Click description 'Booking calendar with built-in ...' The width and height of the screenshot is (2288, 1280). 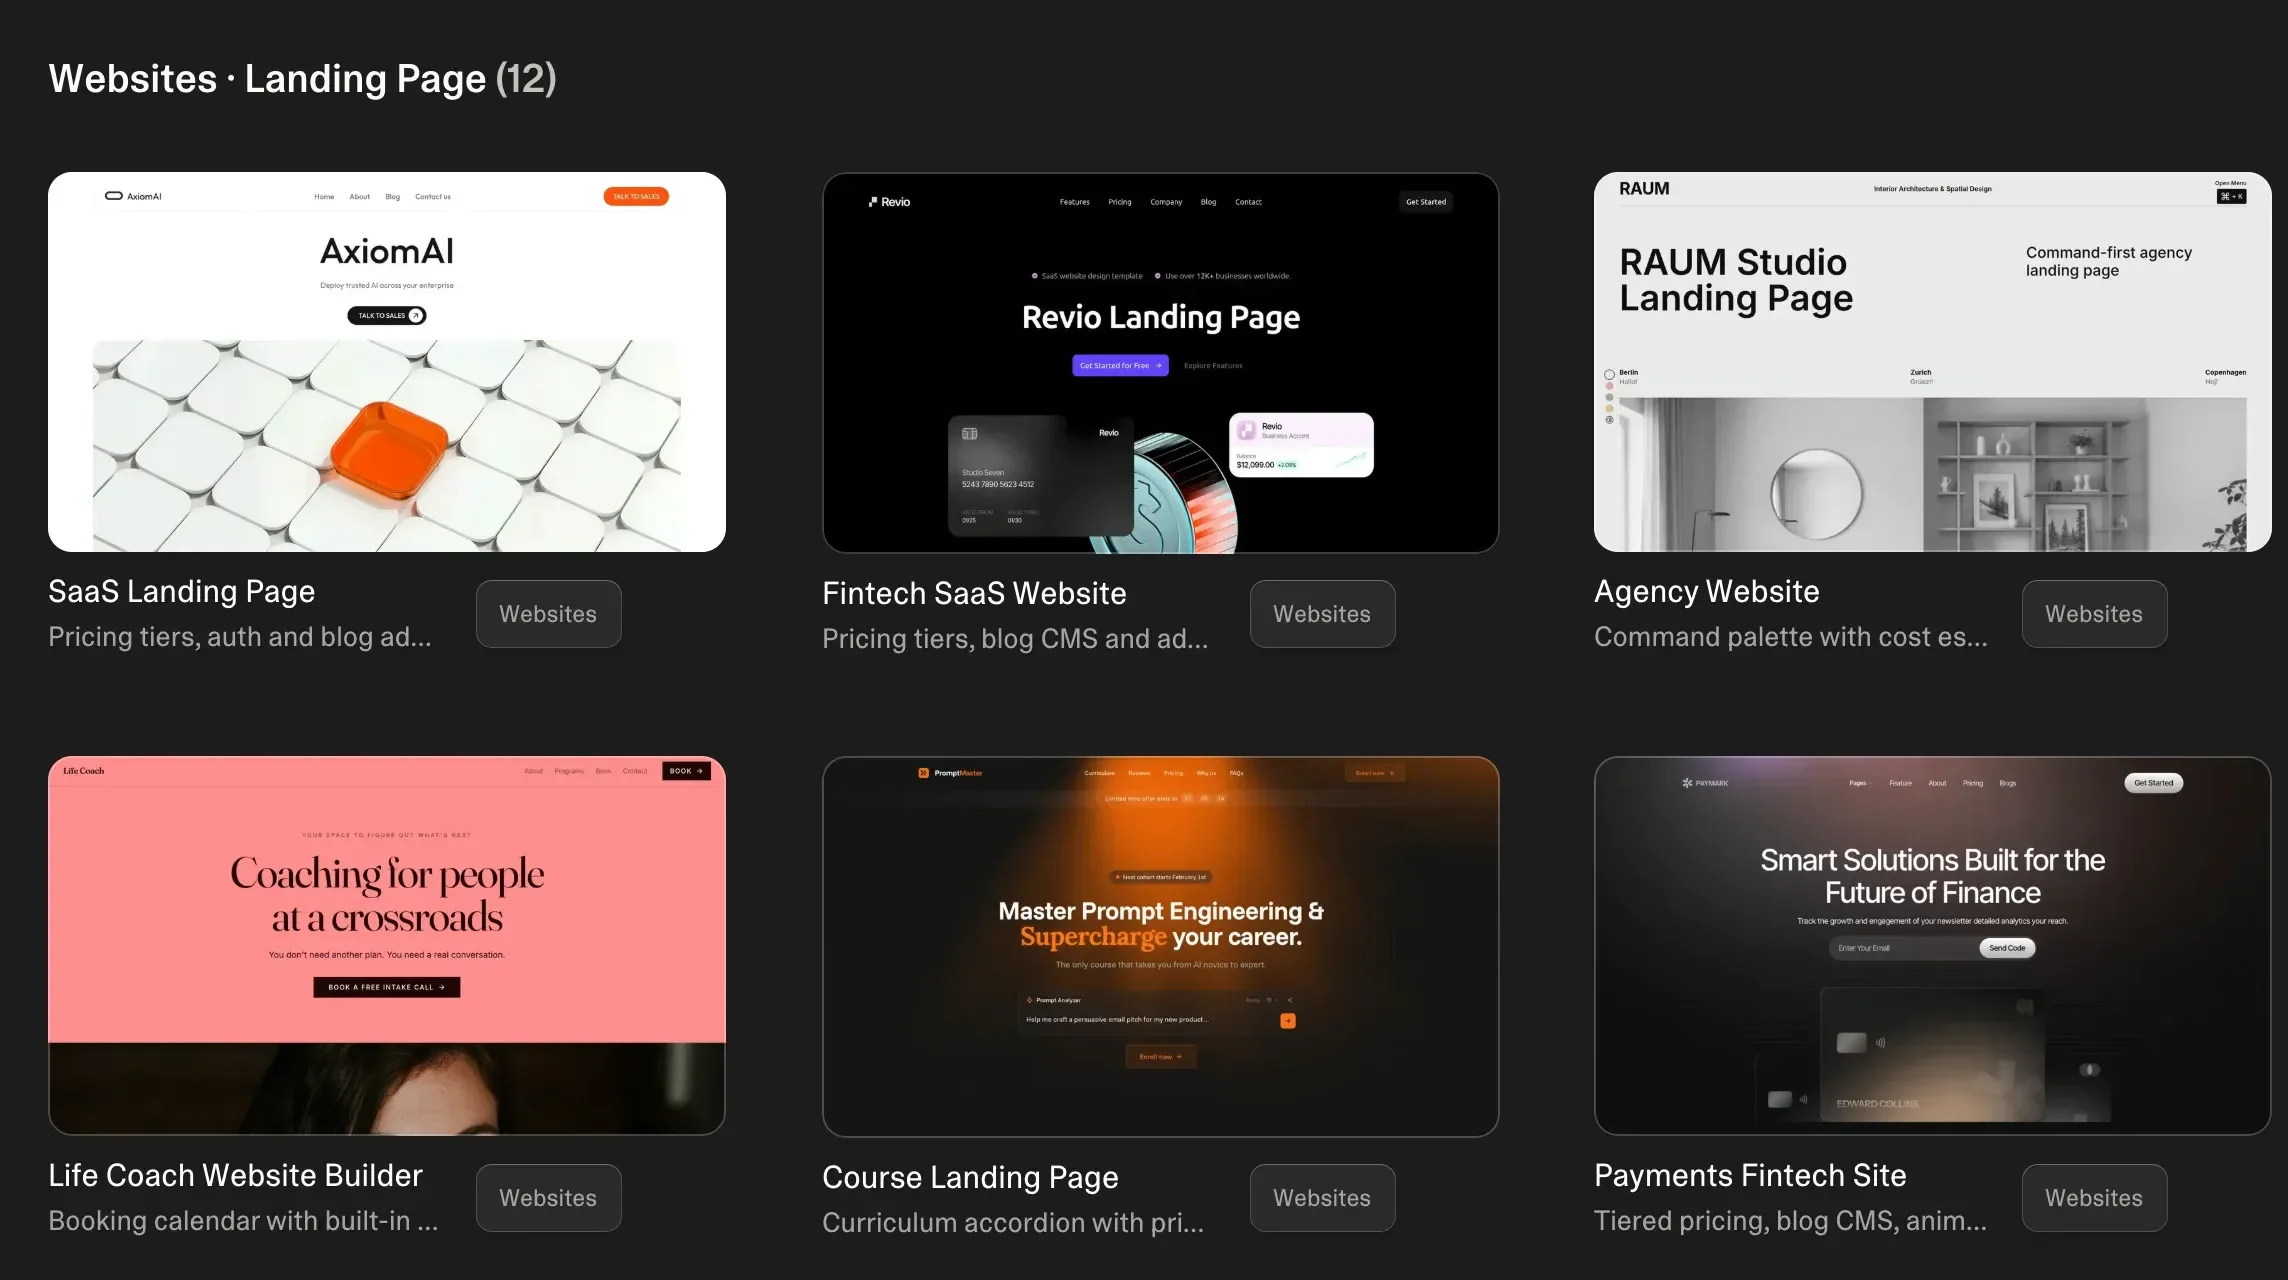[243, 1221]
